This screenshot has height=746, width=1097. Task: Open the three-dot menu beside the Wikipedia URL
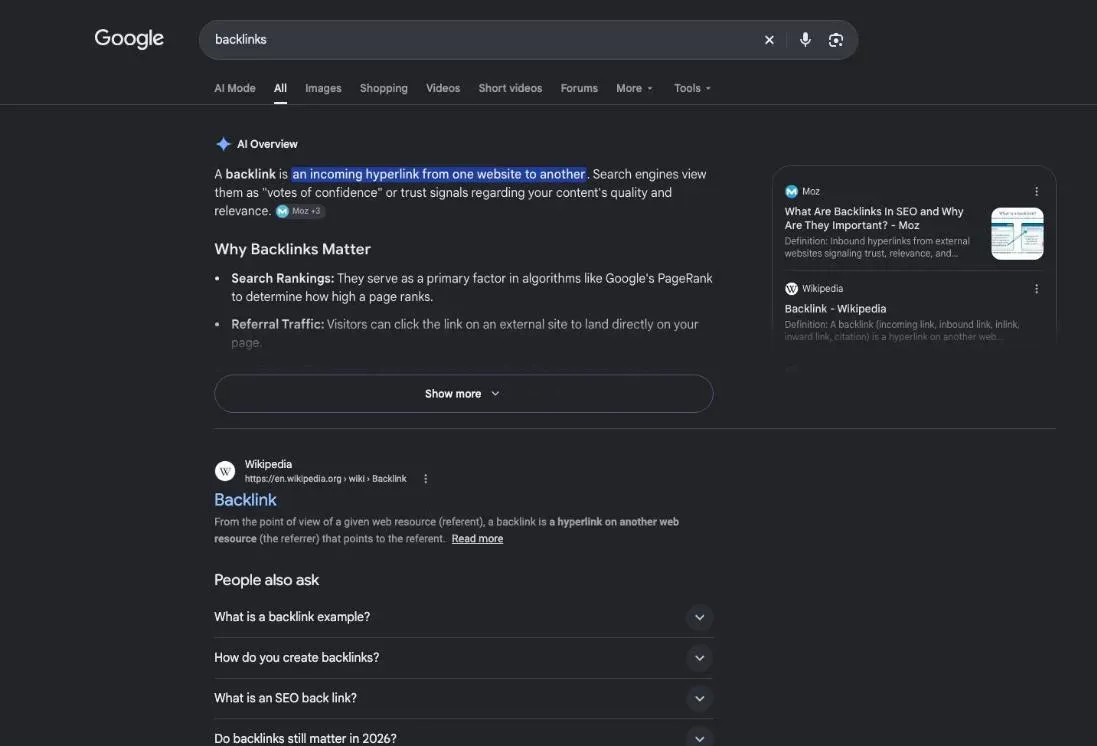tap(425, 479)
